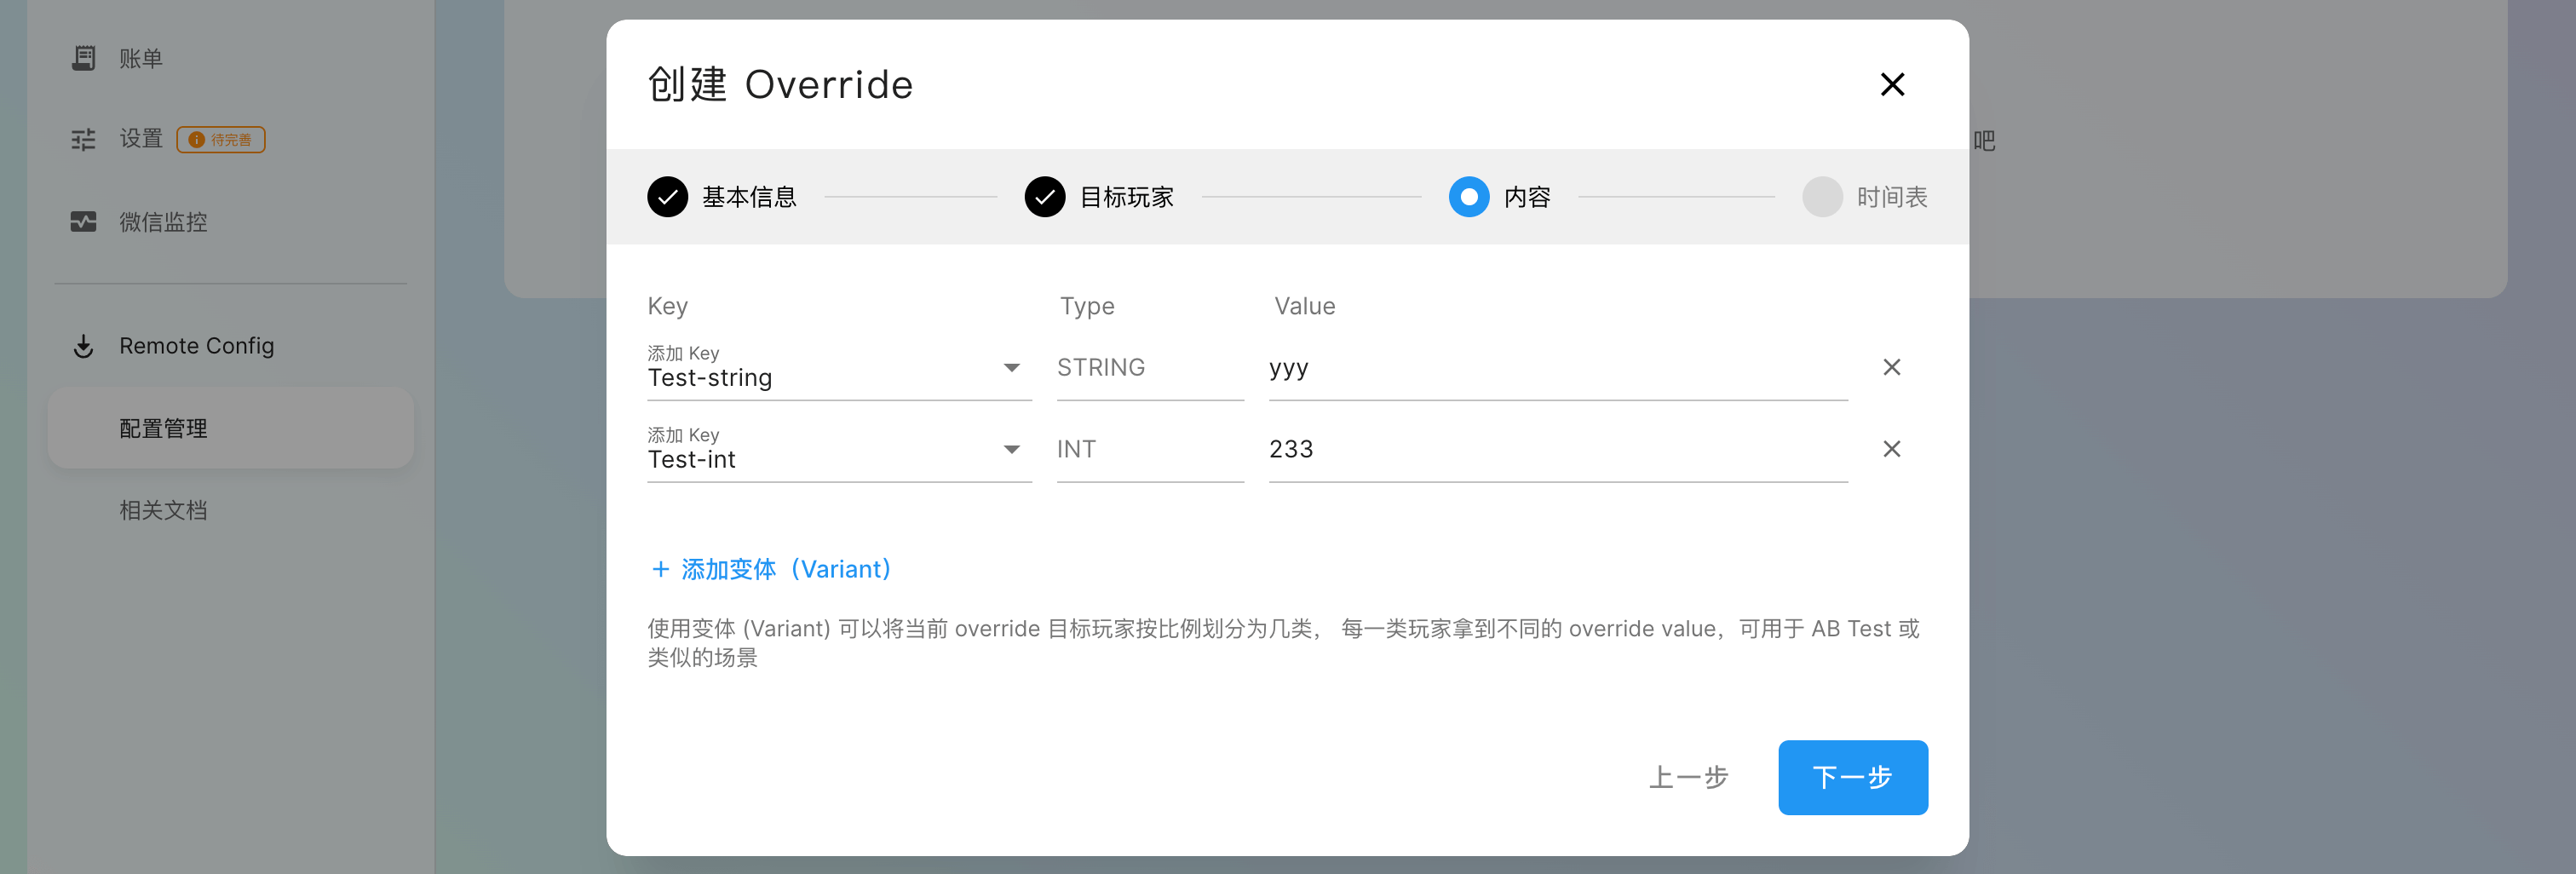Click 上一步 to go back
Screen dimensions: 2576x874
(x=1689, y=777)
